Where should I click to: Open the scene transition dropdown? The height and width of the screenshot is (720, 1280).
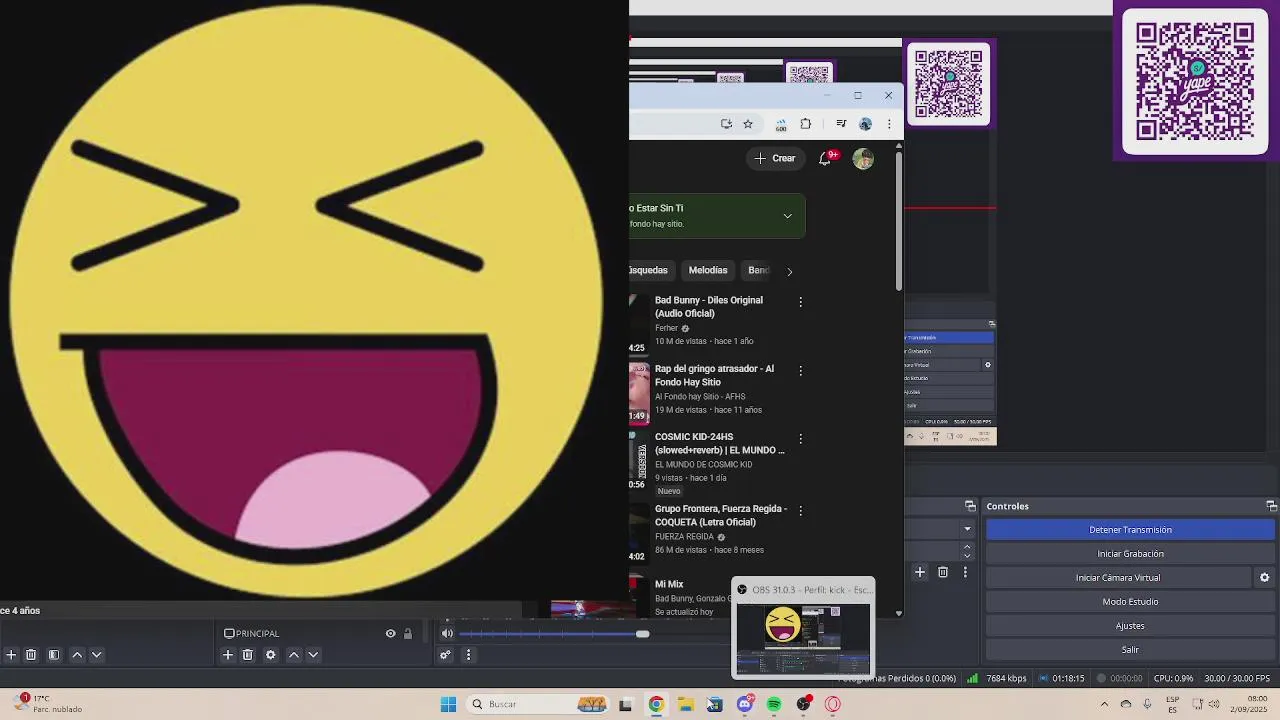[x=967, y=529]
